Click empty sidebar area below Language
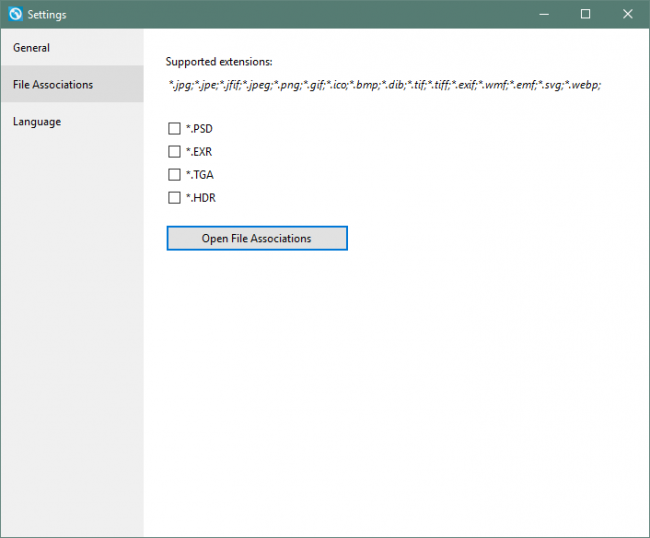 [x=71, y=330]
